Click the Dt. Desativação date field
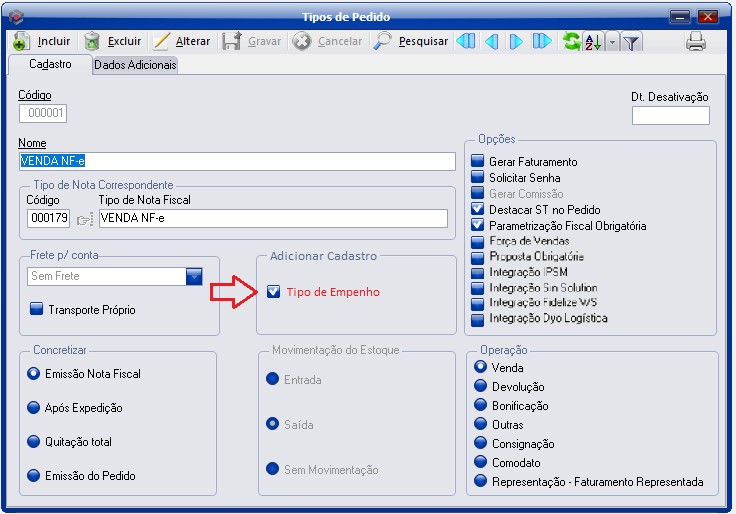Image resolution: width=736 pixels, height=514 pixels. tap(670, 115)
